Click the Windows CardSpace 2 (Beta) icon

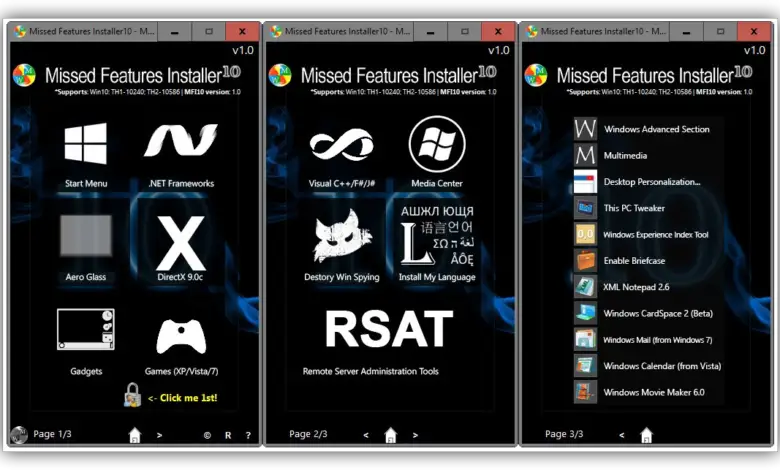click(585, 313)
